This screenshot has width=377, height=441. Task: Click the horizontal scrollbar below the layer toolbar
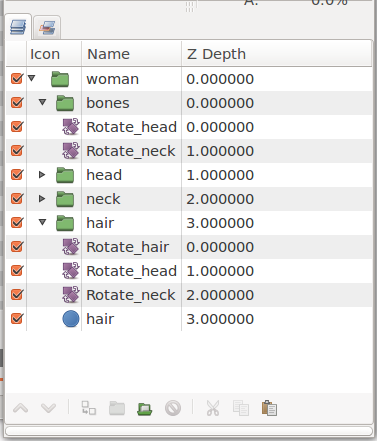click(189, 431)
